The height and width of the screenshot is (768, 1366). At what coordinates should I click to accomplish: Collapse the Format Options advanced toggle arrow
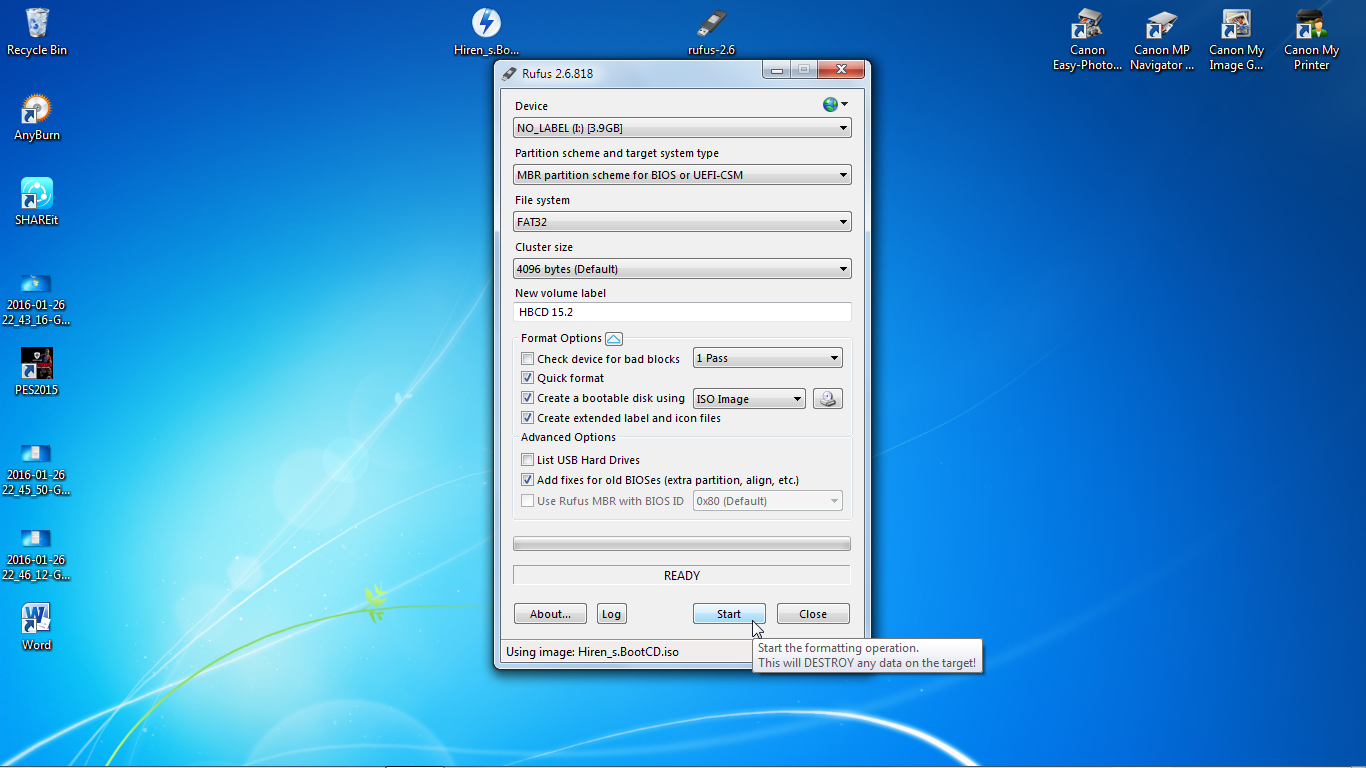[614, 339]
